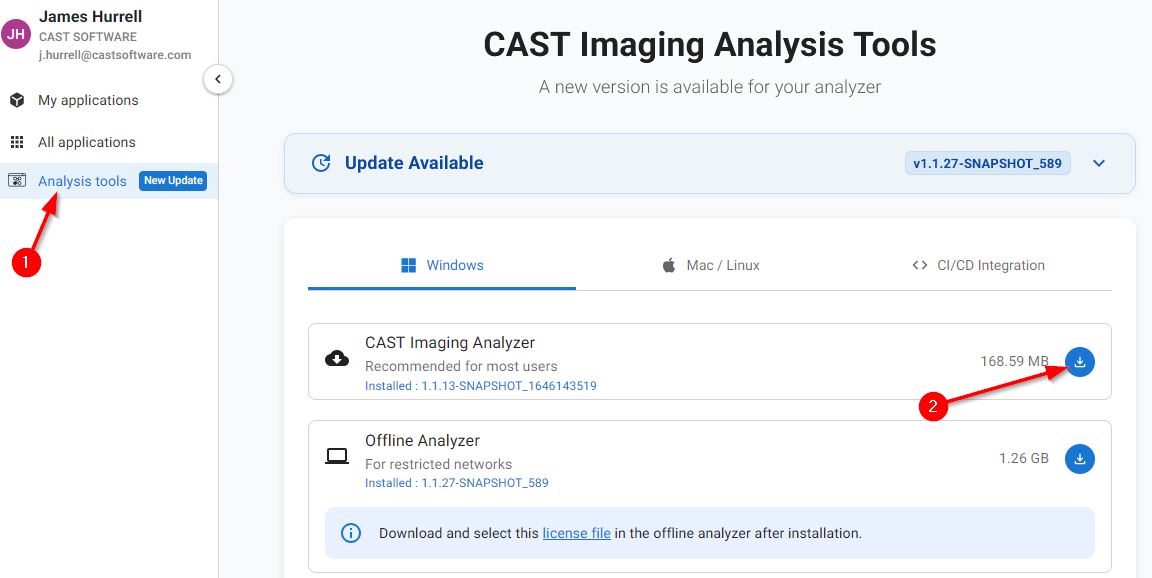Expand the Update Available banner chevron

click(1099, 163)
